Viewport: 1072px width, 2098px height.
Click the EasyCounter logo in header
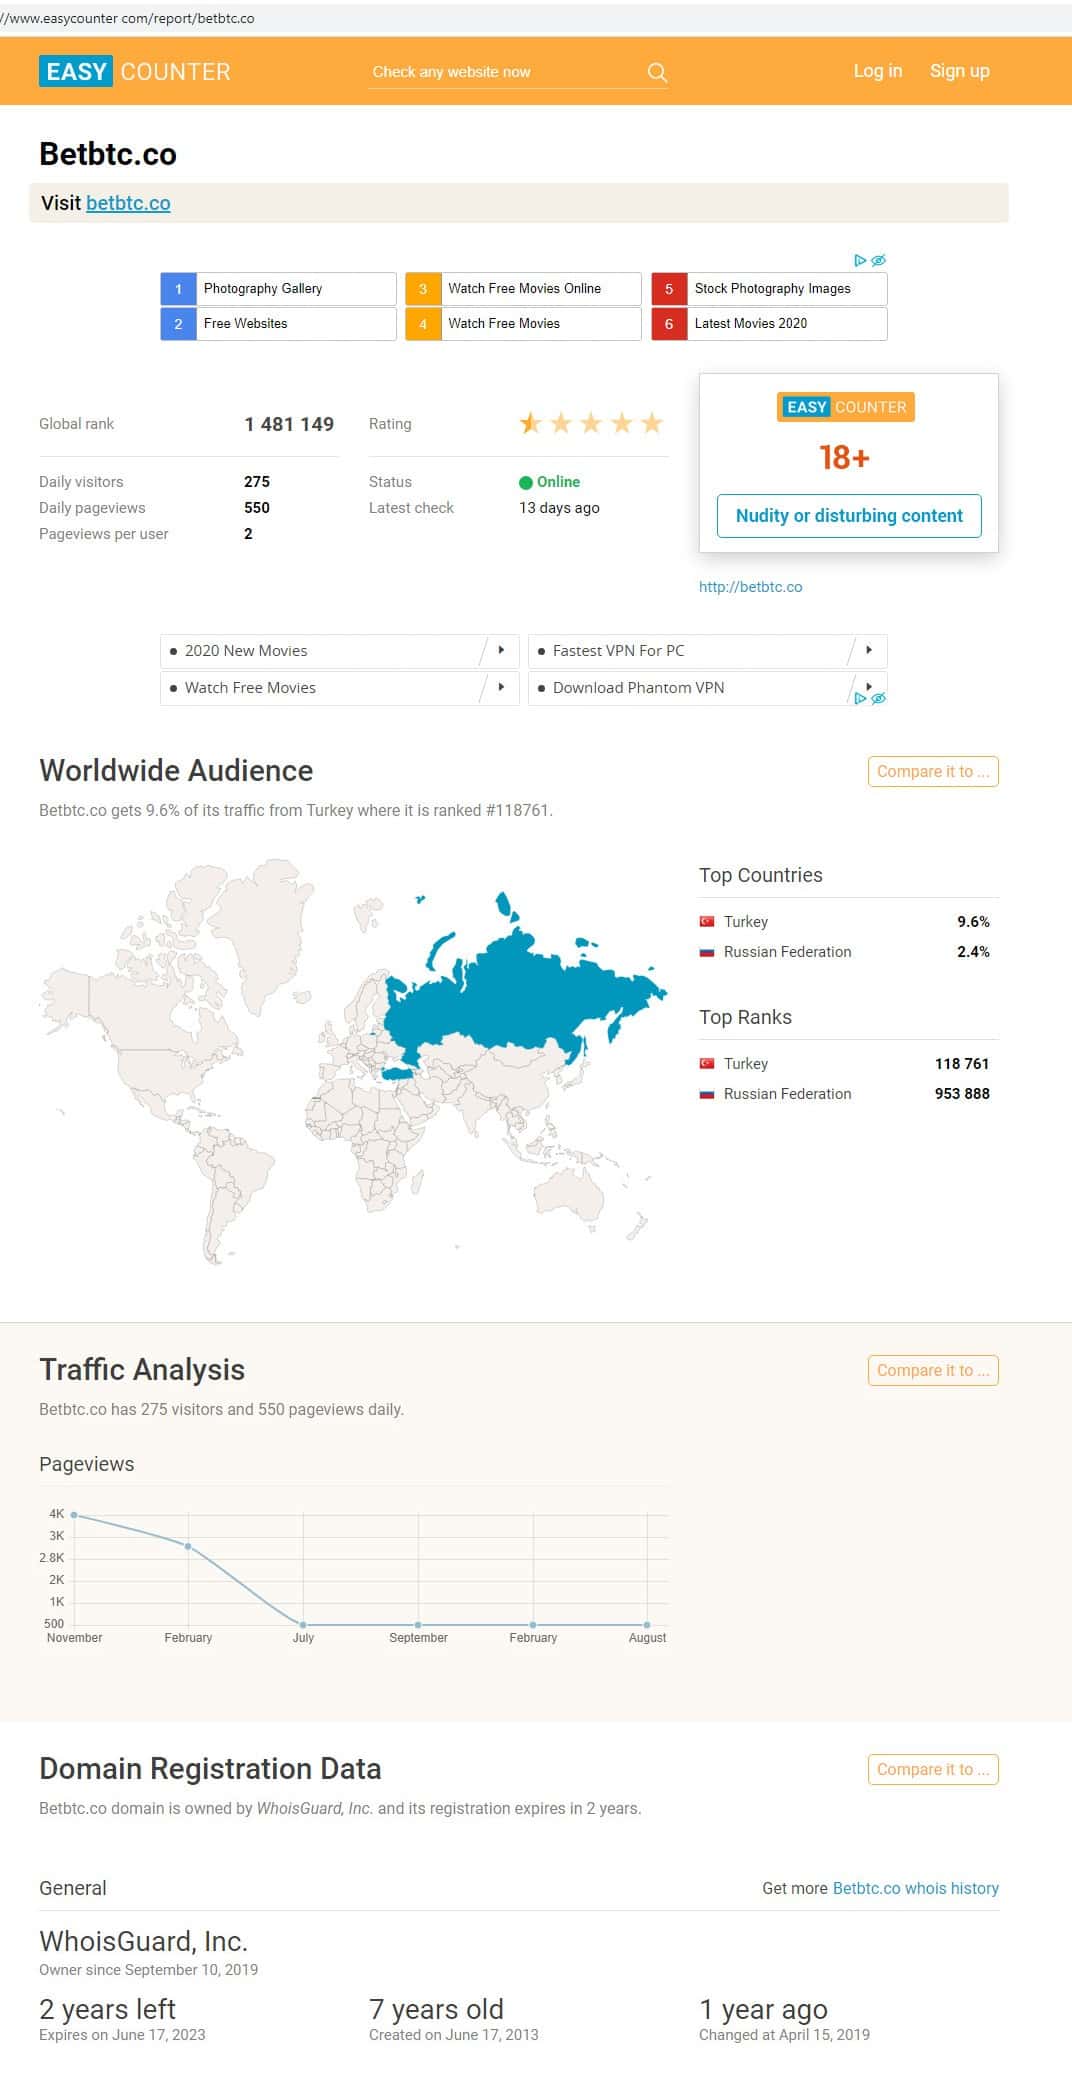click(135, 71)
